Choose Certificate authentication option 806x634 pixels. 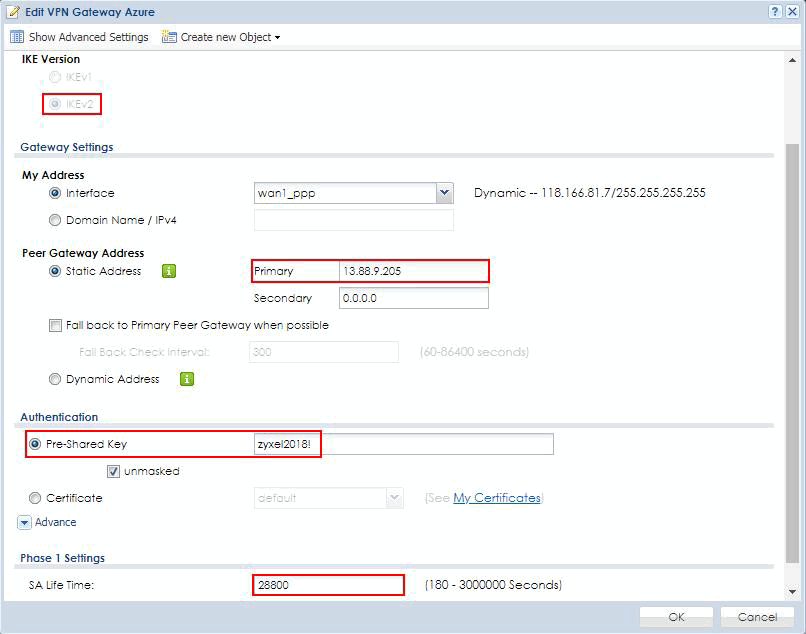36,498
